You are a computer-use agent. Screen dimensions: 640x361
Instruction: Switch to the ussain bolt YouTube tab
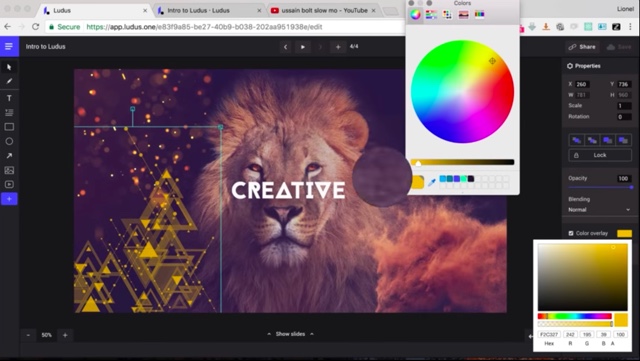pyautogui.click(x=323, y=10)
